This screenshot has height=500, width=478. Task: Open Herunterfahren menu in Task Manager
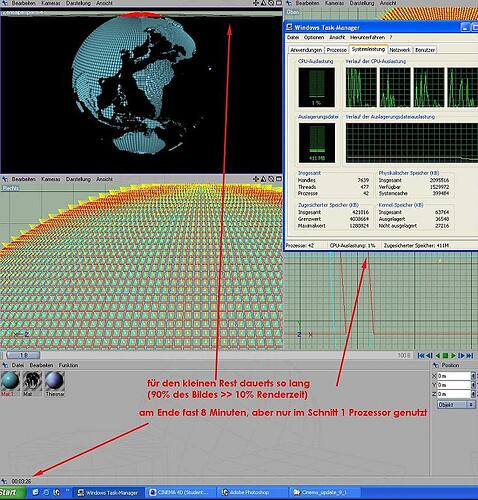(367, 37)
